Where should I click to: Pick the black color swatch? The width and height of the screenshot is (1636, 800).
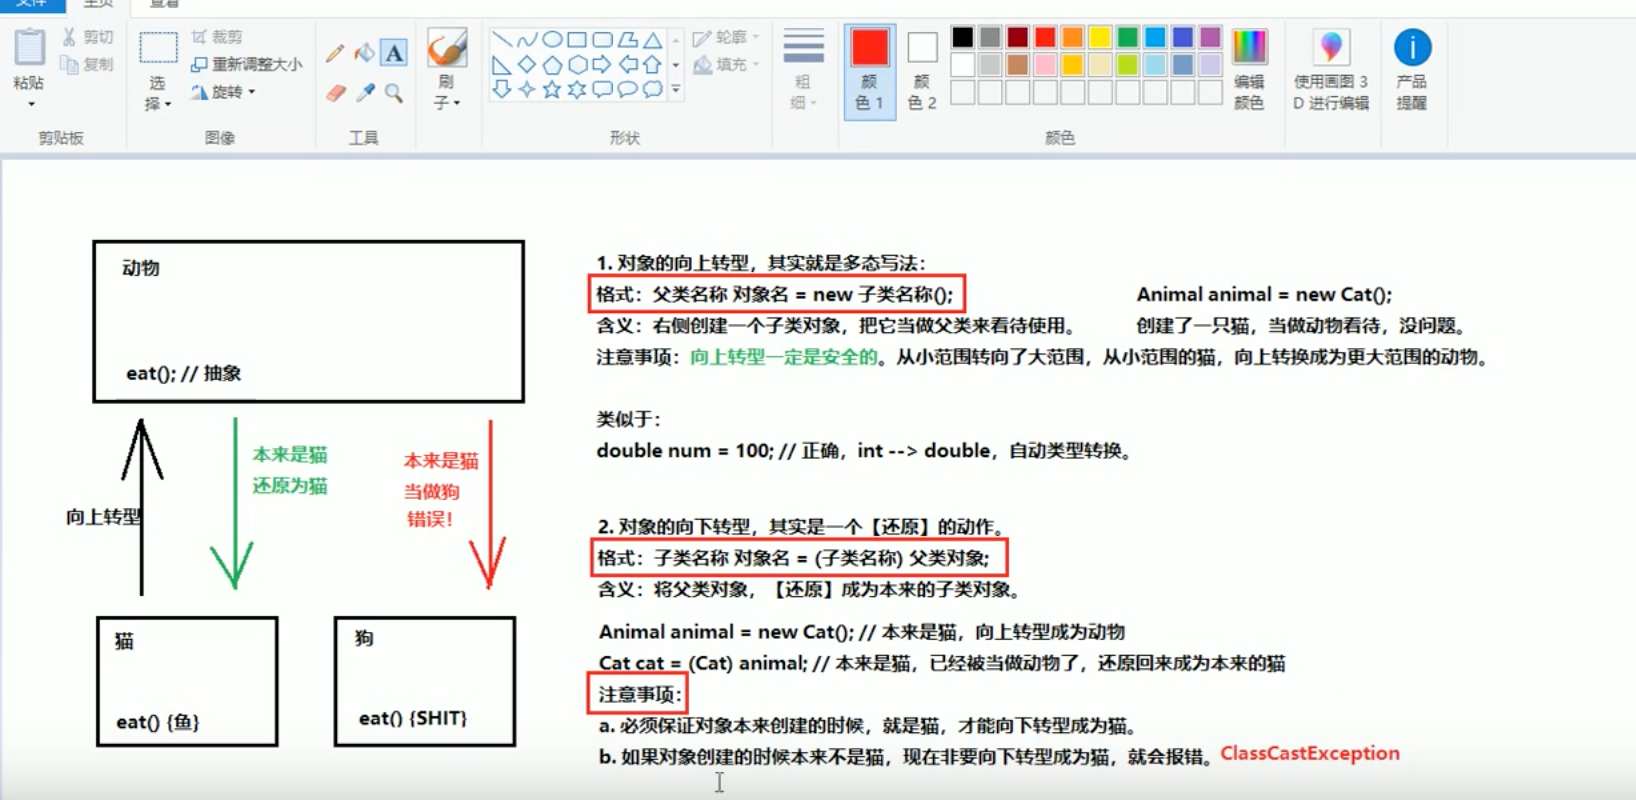[962, 38]
